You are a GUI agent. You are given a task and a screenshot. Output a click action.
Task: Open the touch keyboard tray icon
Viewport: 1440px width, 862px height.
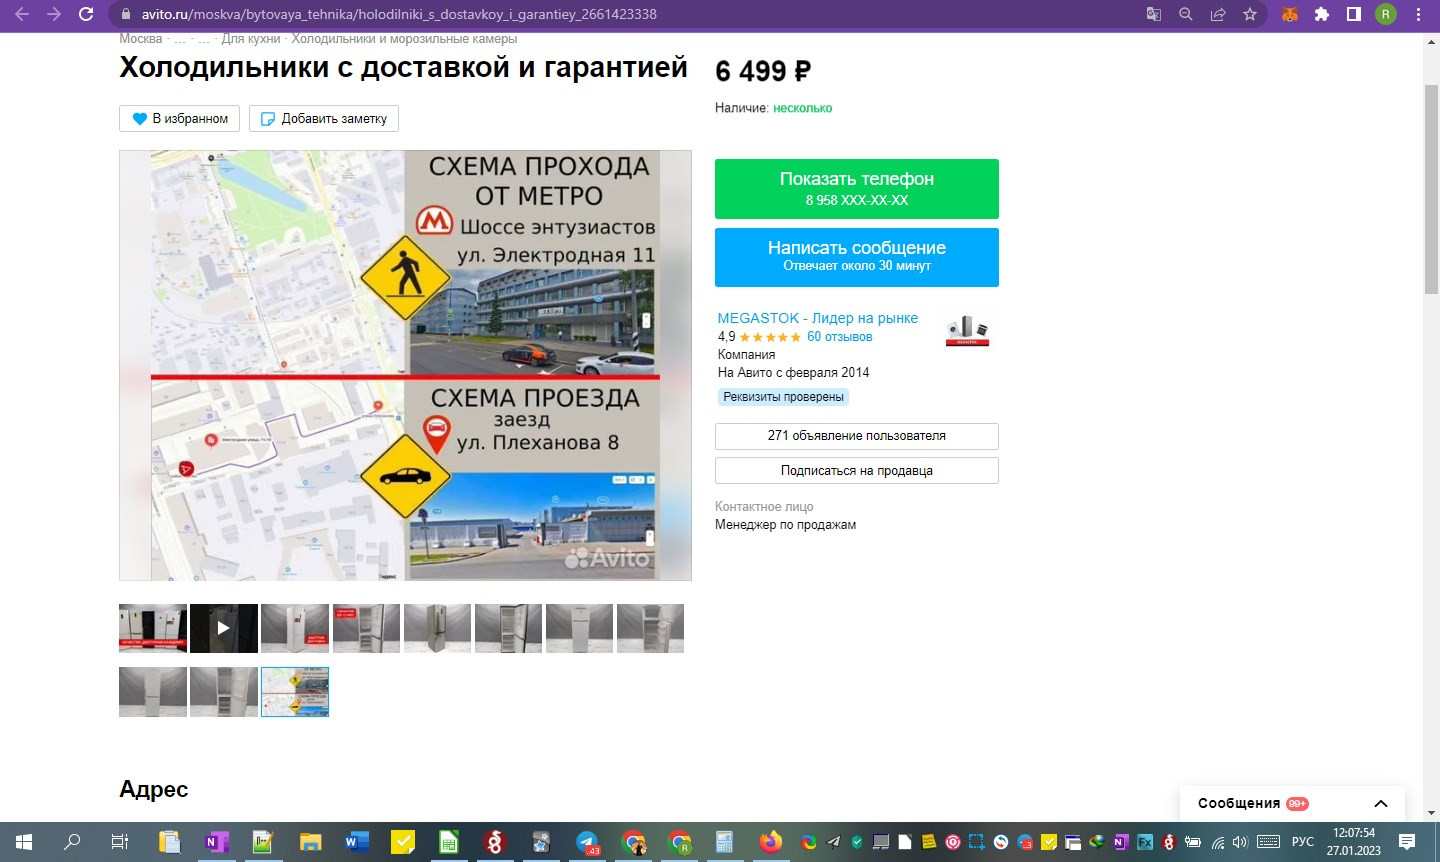(x=1268, y=842)
